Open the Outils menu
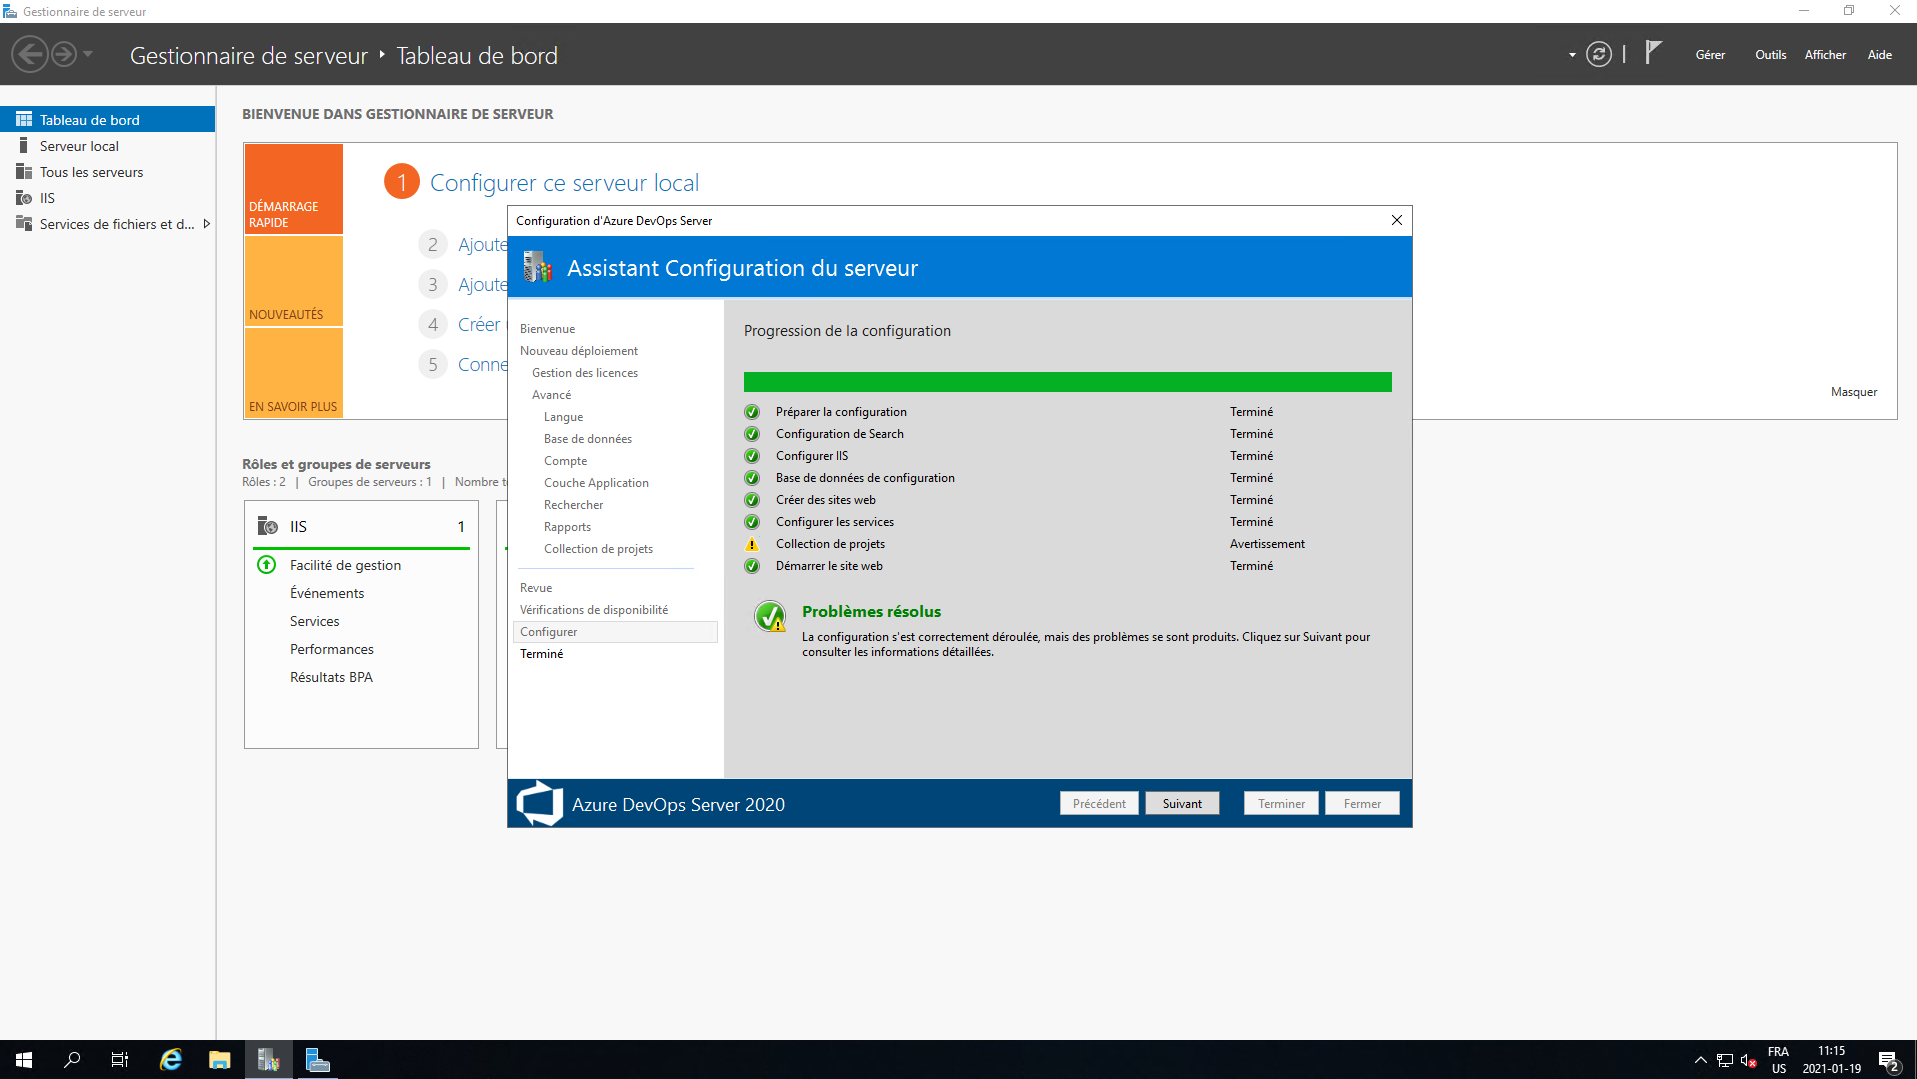1917x1079 pixels. (1769, 55)
